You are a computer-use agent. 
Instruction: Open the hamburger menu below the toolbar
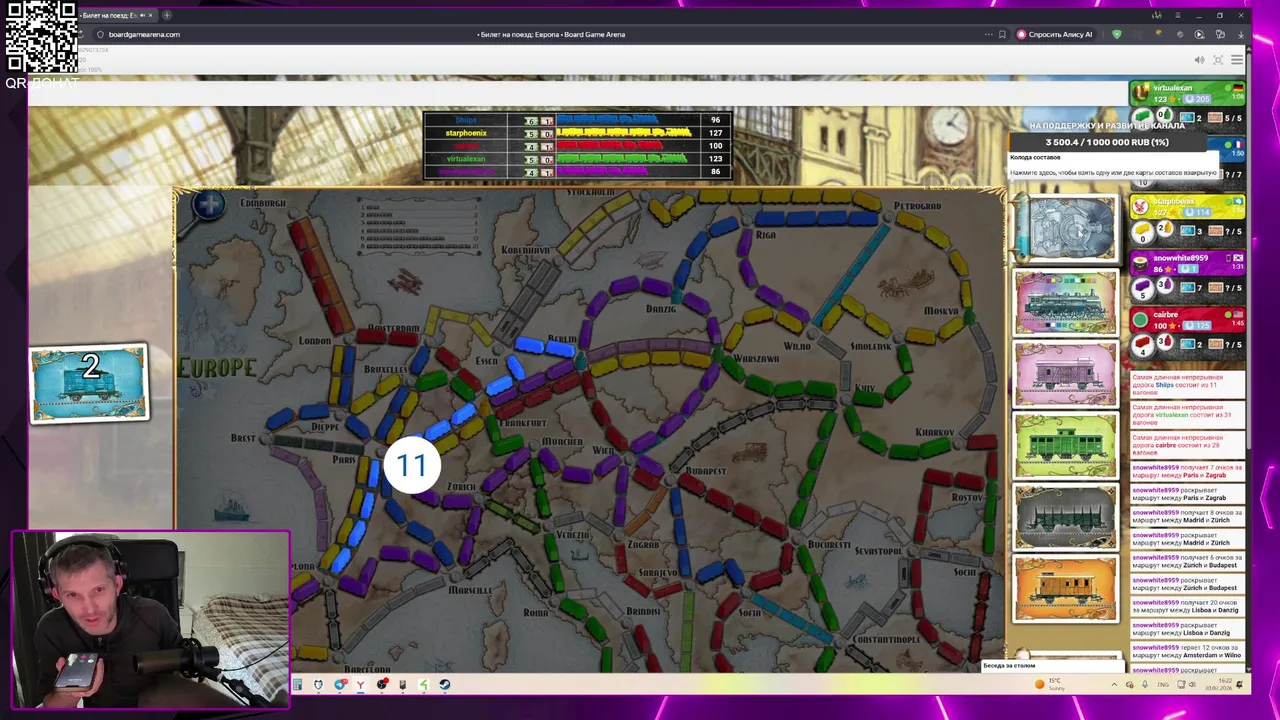[x=1237, y=60]
